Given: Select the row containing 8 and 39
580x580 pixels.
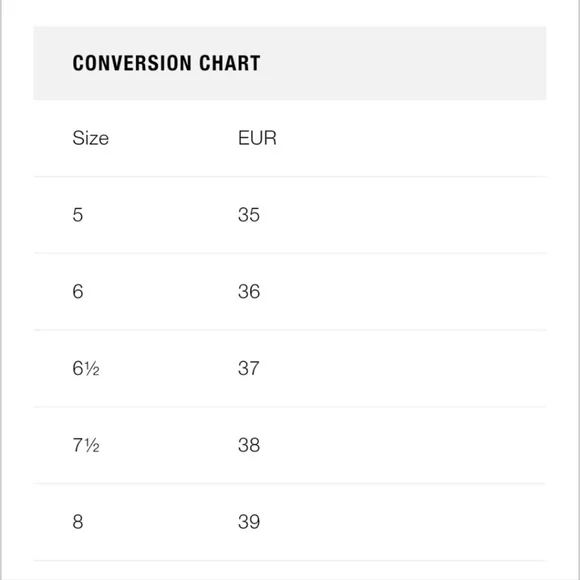Looking at the screenshot, I should tap(290, 522).
